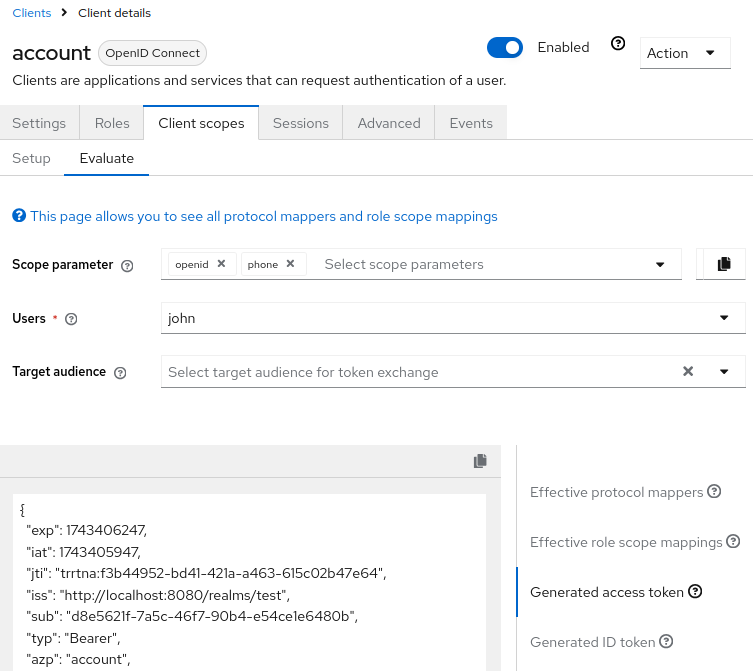
Task: Click help icon next to Enabled toggle
Action: pos(618,45)
